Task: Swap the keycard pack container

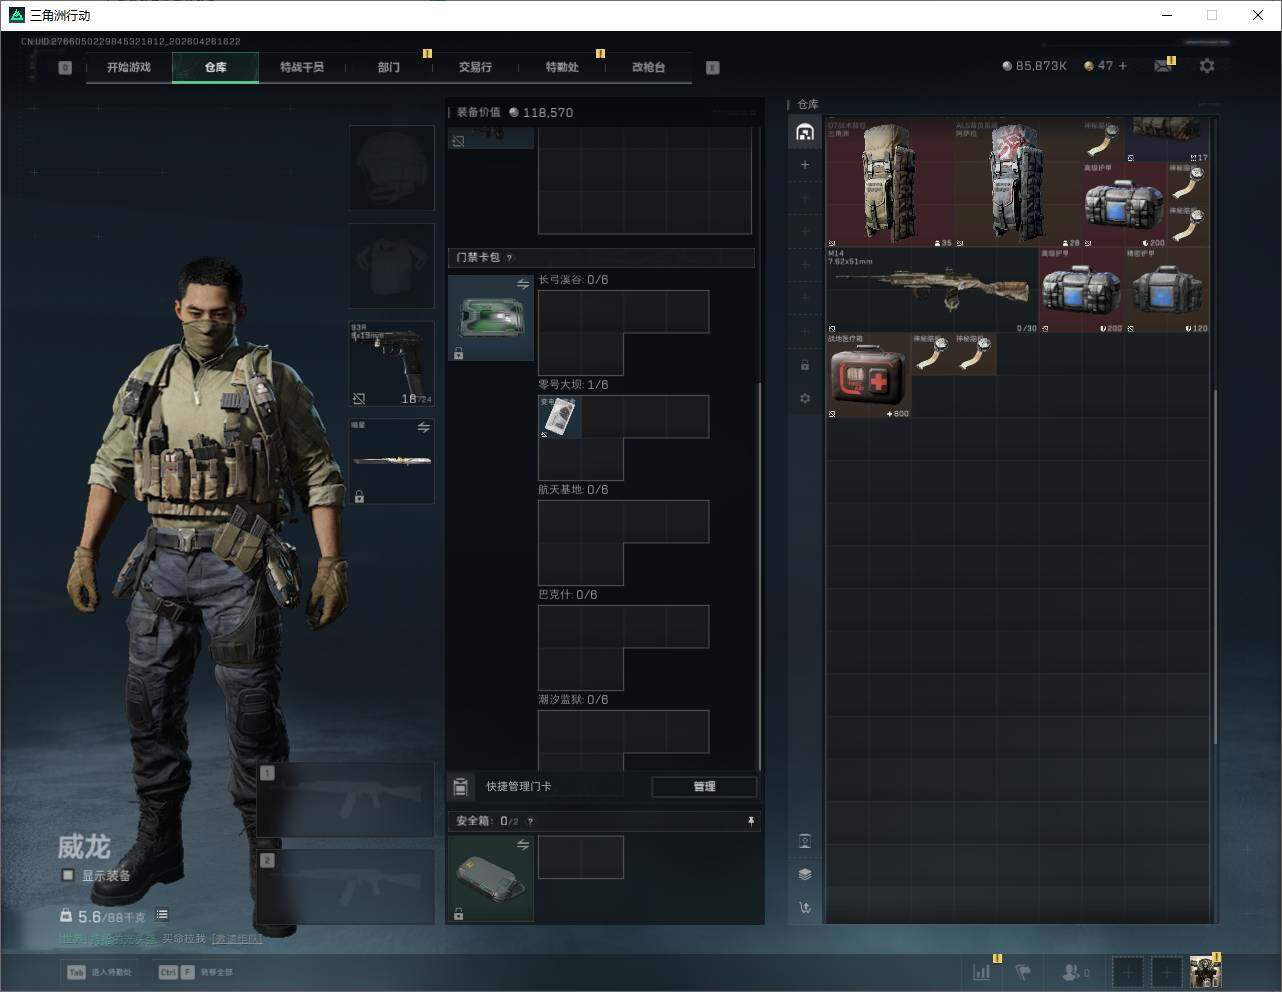Action: [523, 285]
